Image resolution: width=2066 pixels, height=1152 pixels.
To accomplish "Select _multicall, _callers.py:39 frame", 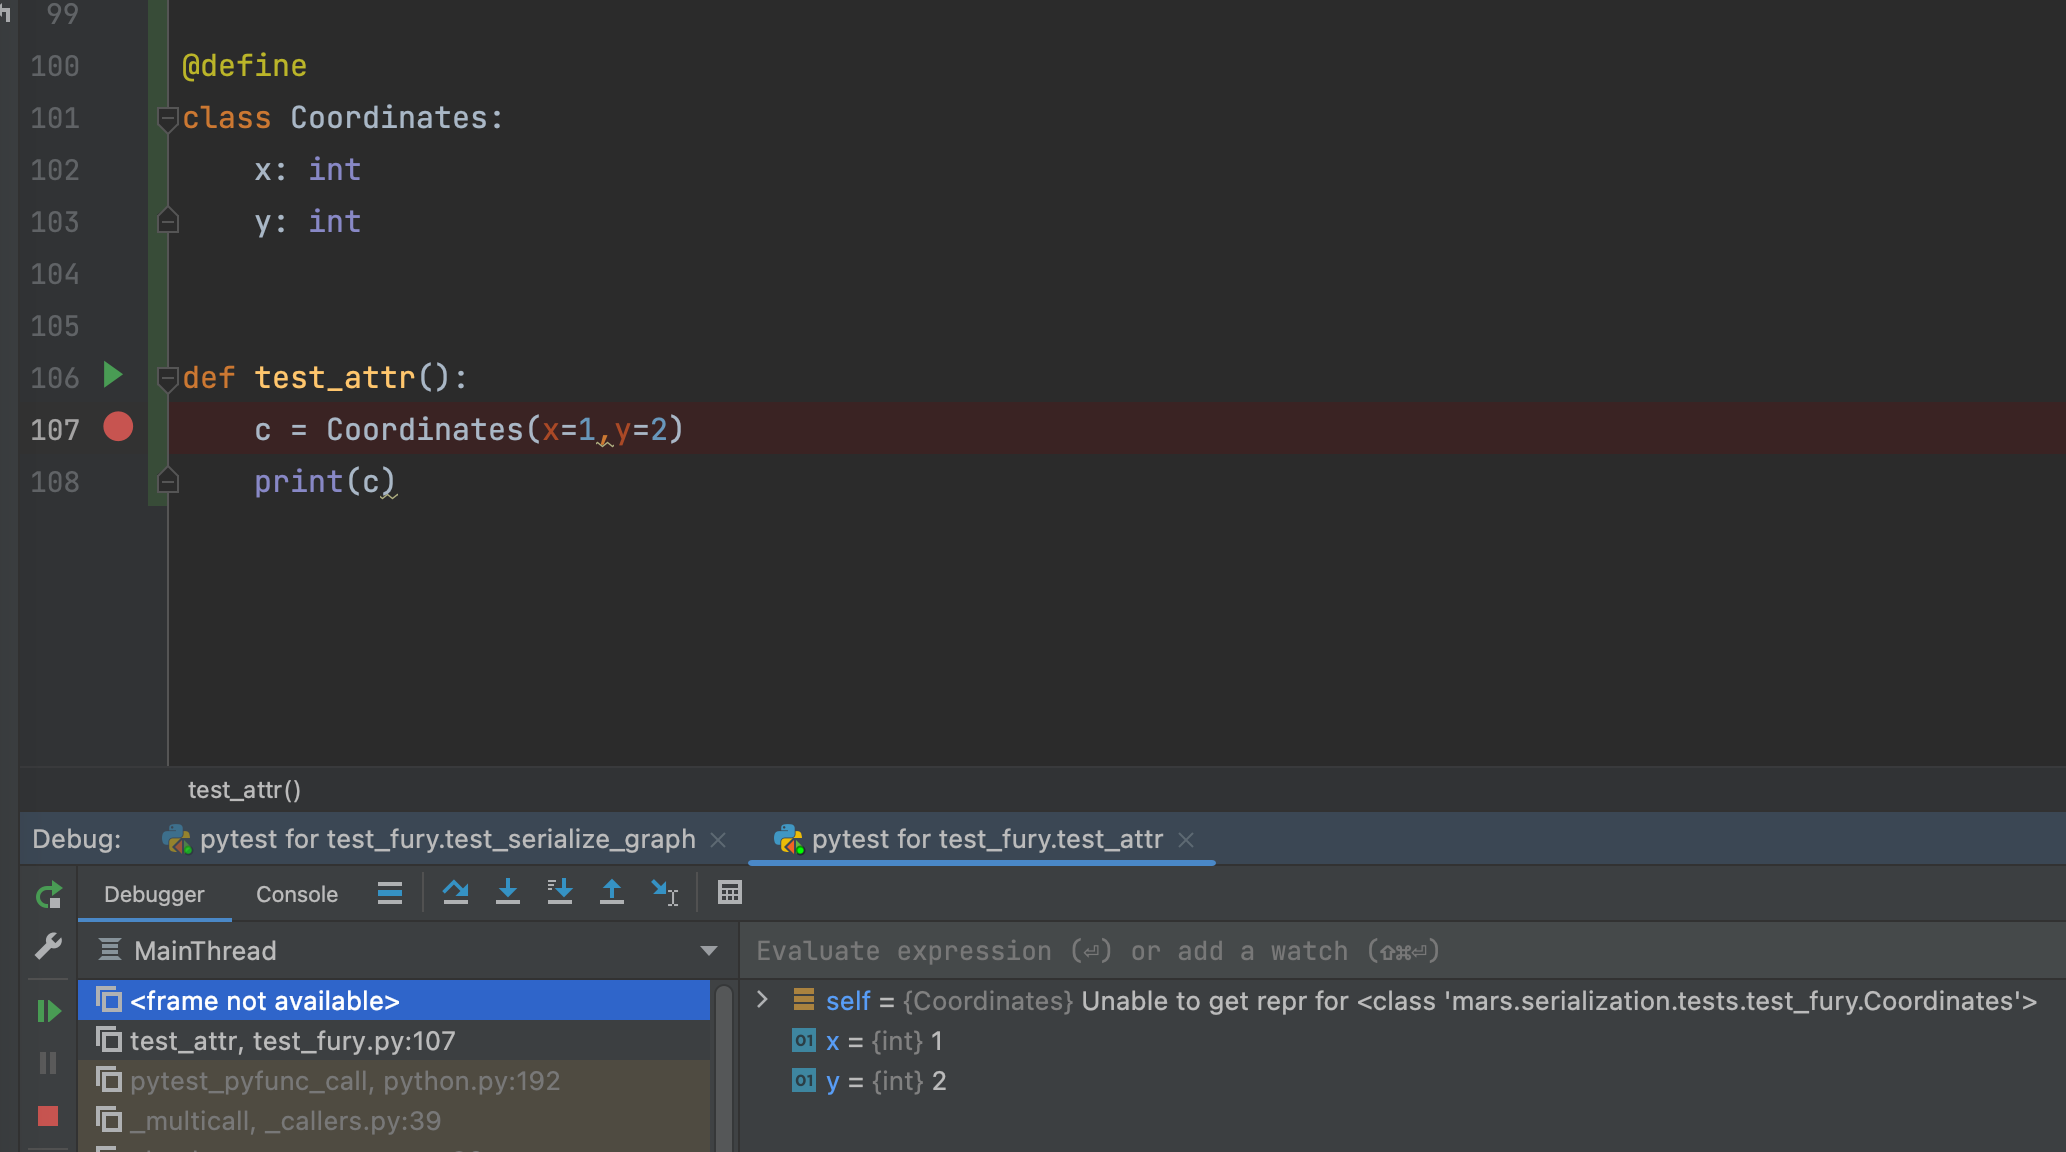I will pyautogui.click(x=394, y=1121).
